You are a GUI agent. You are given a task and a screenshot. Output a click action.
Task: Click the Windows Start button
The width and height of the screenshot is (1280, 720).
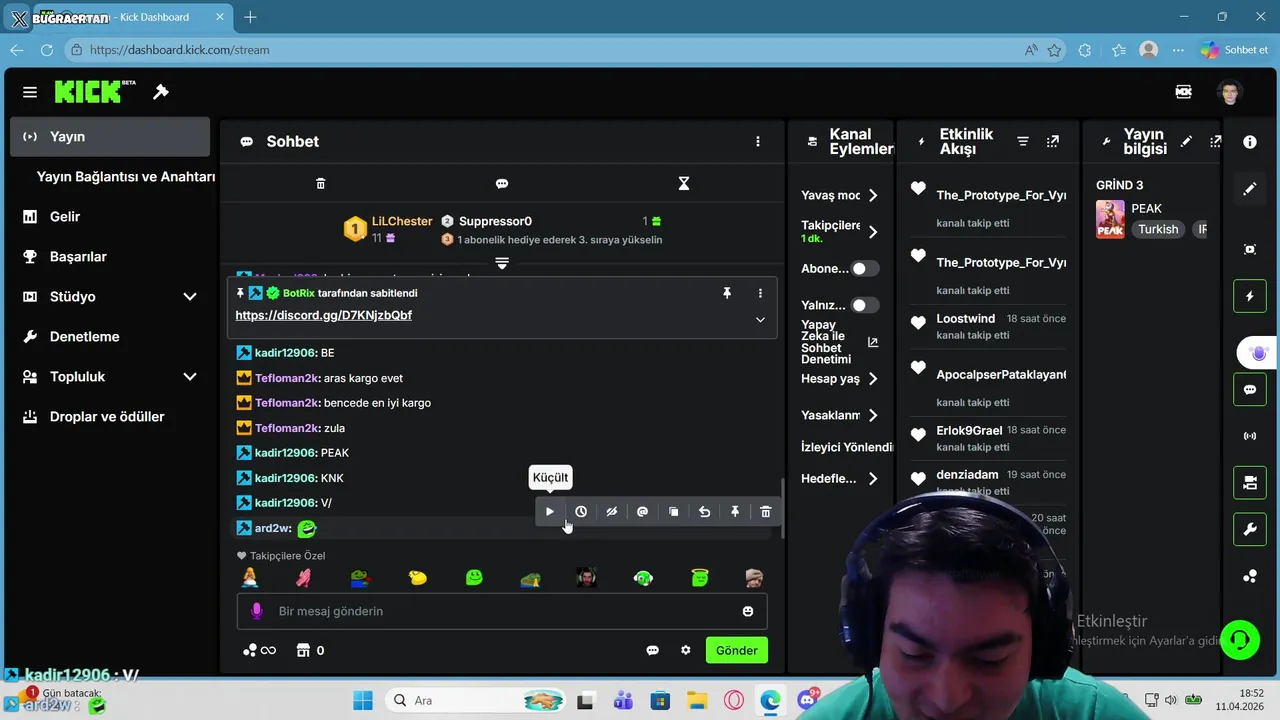(362, 700)
